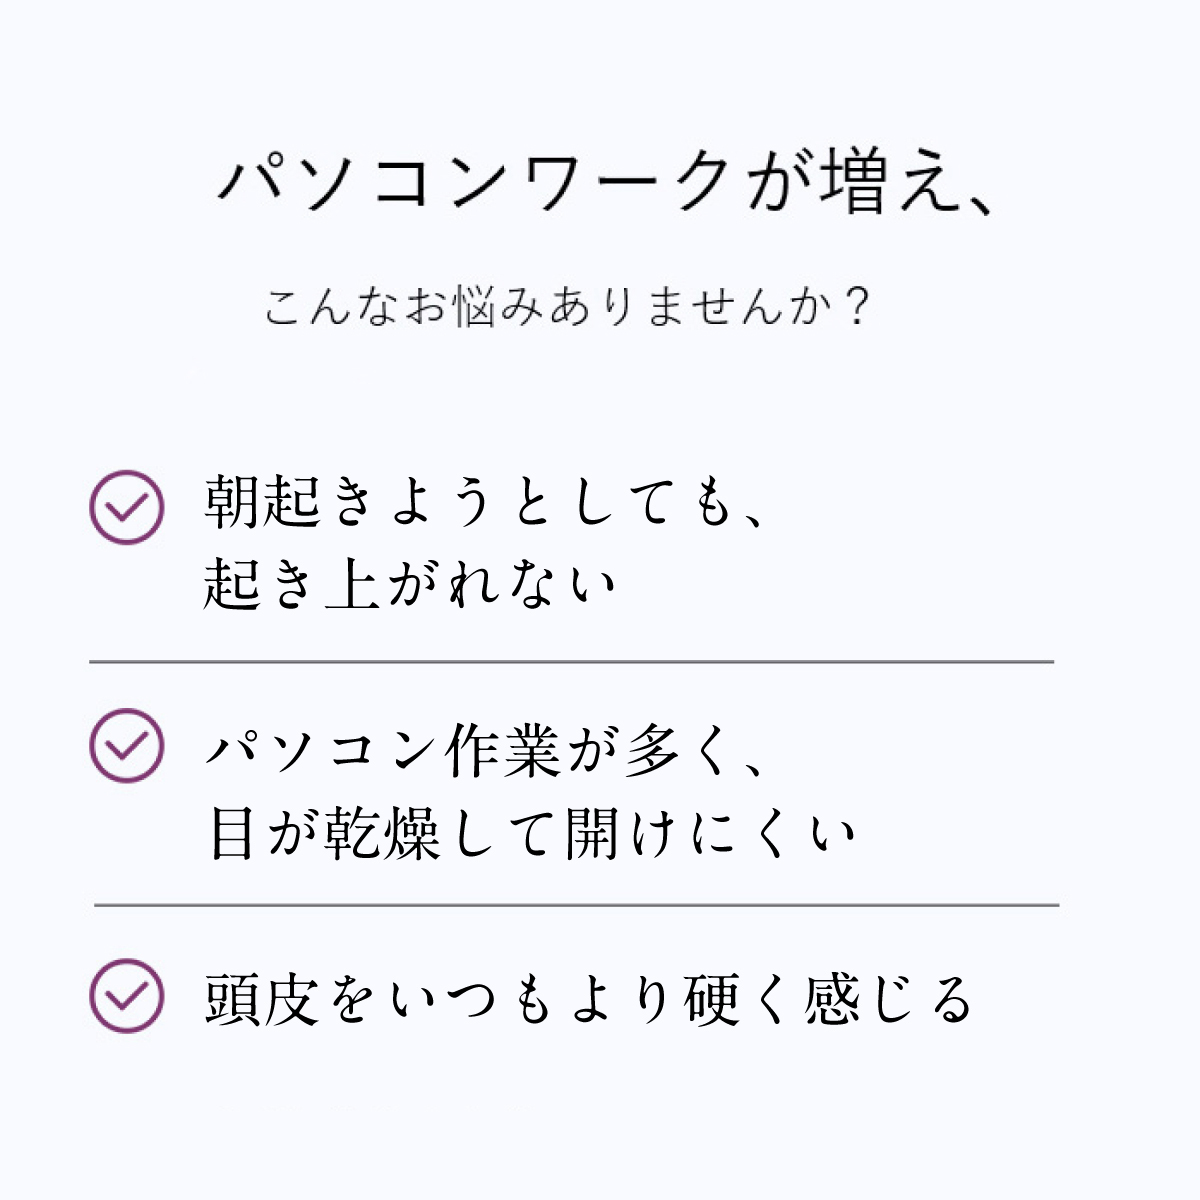Click the question mark ending the subheading

click(855, 307)
